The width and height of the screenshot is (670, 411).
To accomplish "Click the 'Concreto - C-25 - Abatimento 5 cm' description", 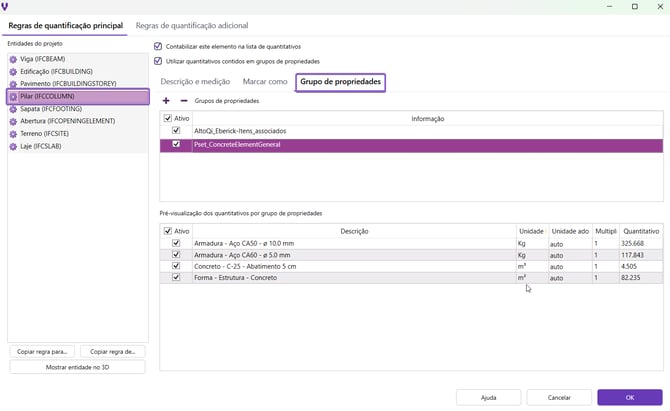I will click(245, 266).
